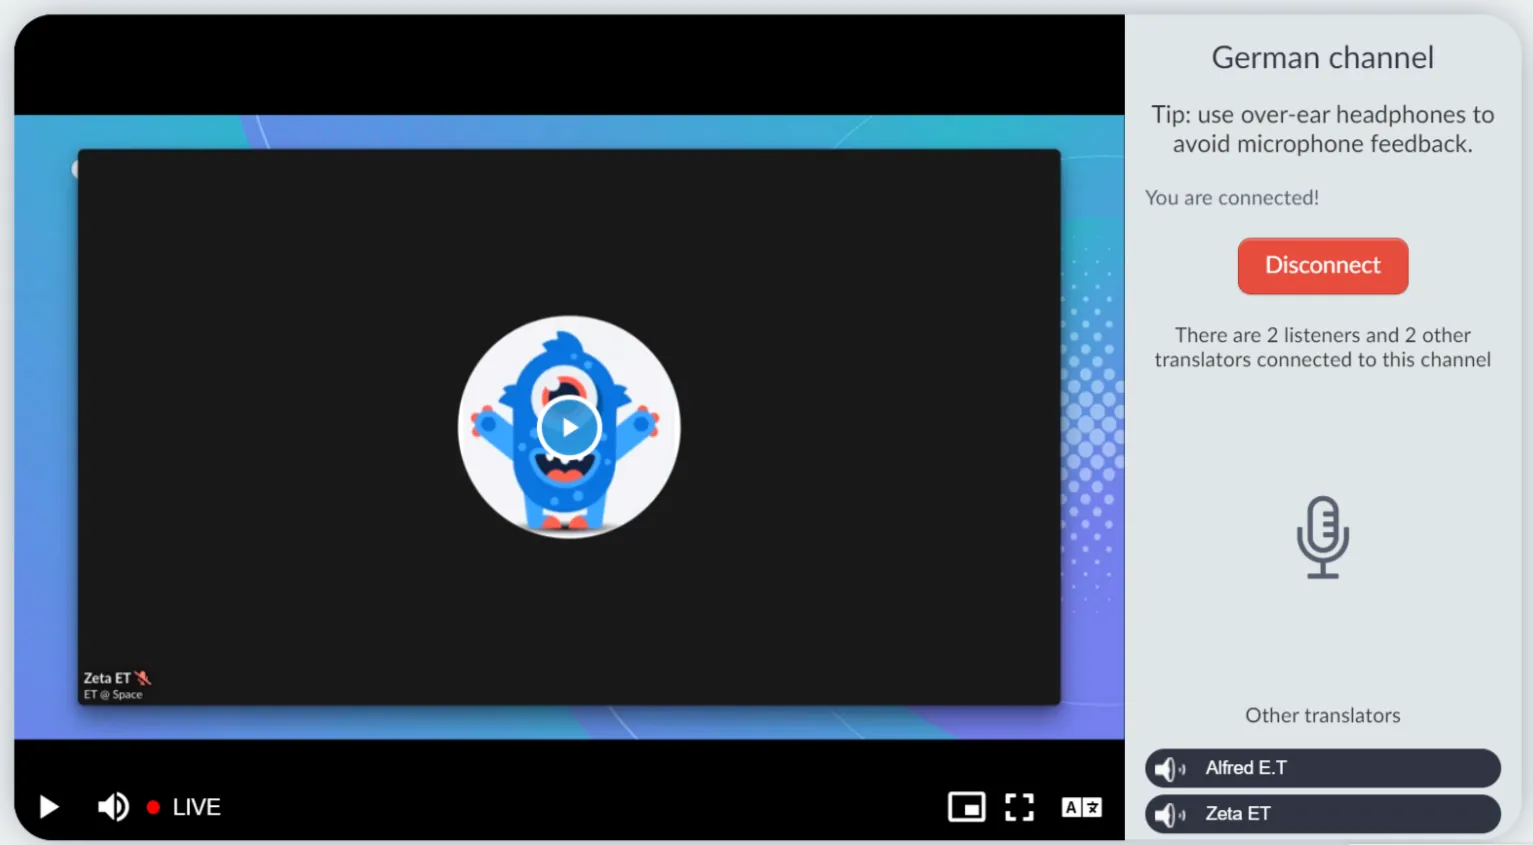The height and width of the screenshot is (845, 1533).
Task: Jump to LIVE stream indicator
Action: (x=184, y=807)
